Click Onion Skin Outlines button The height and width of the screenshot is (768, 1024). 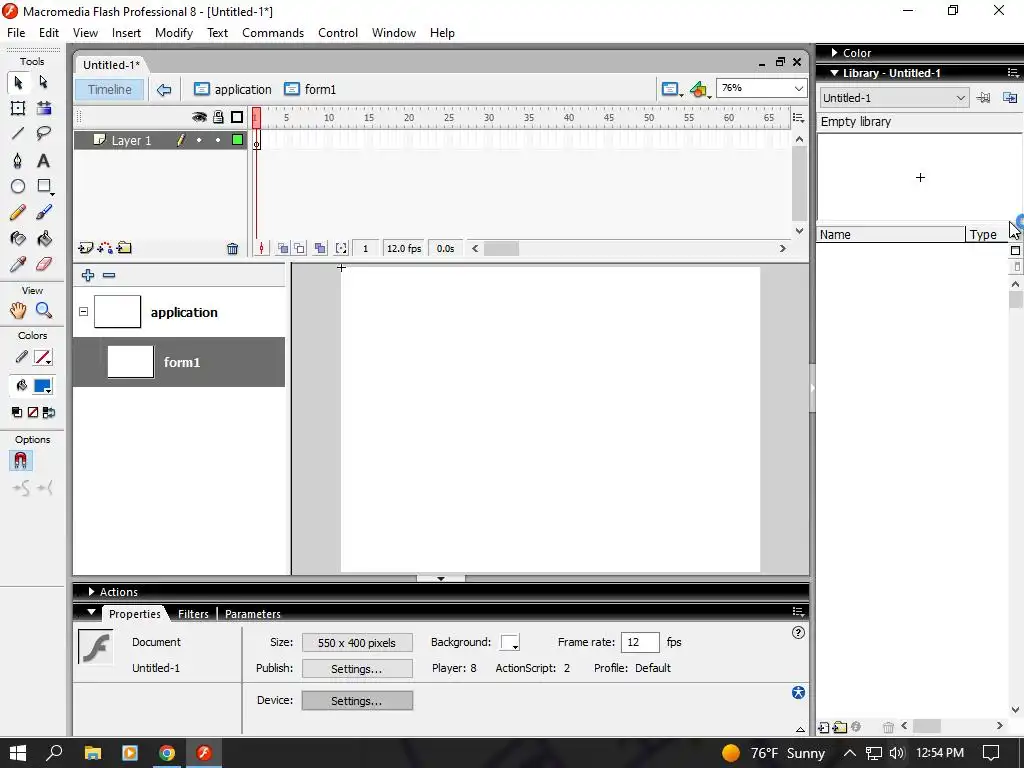pos(299,248)
